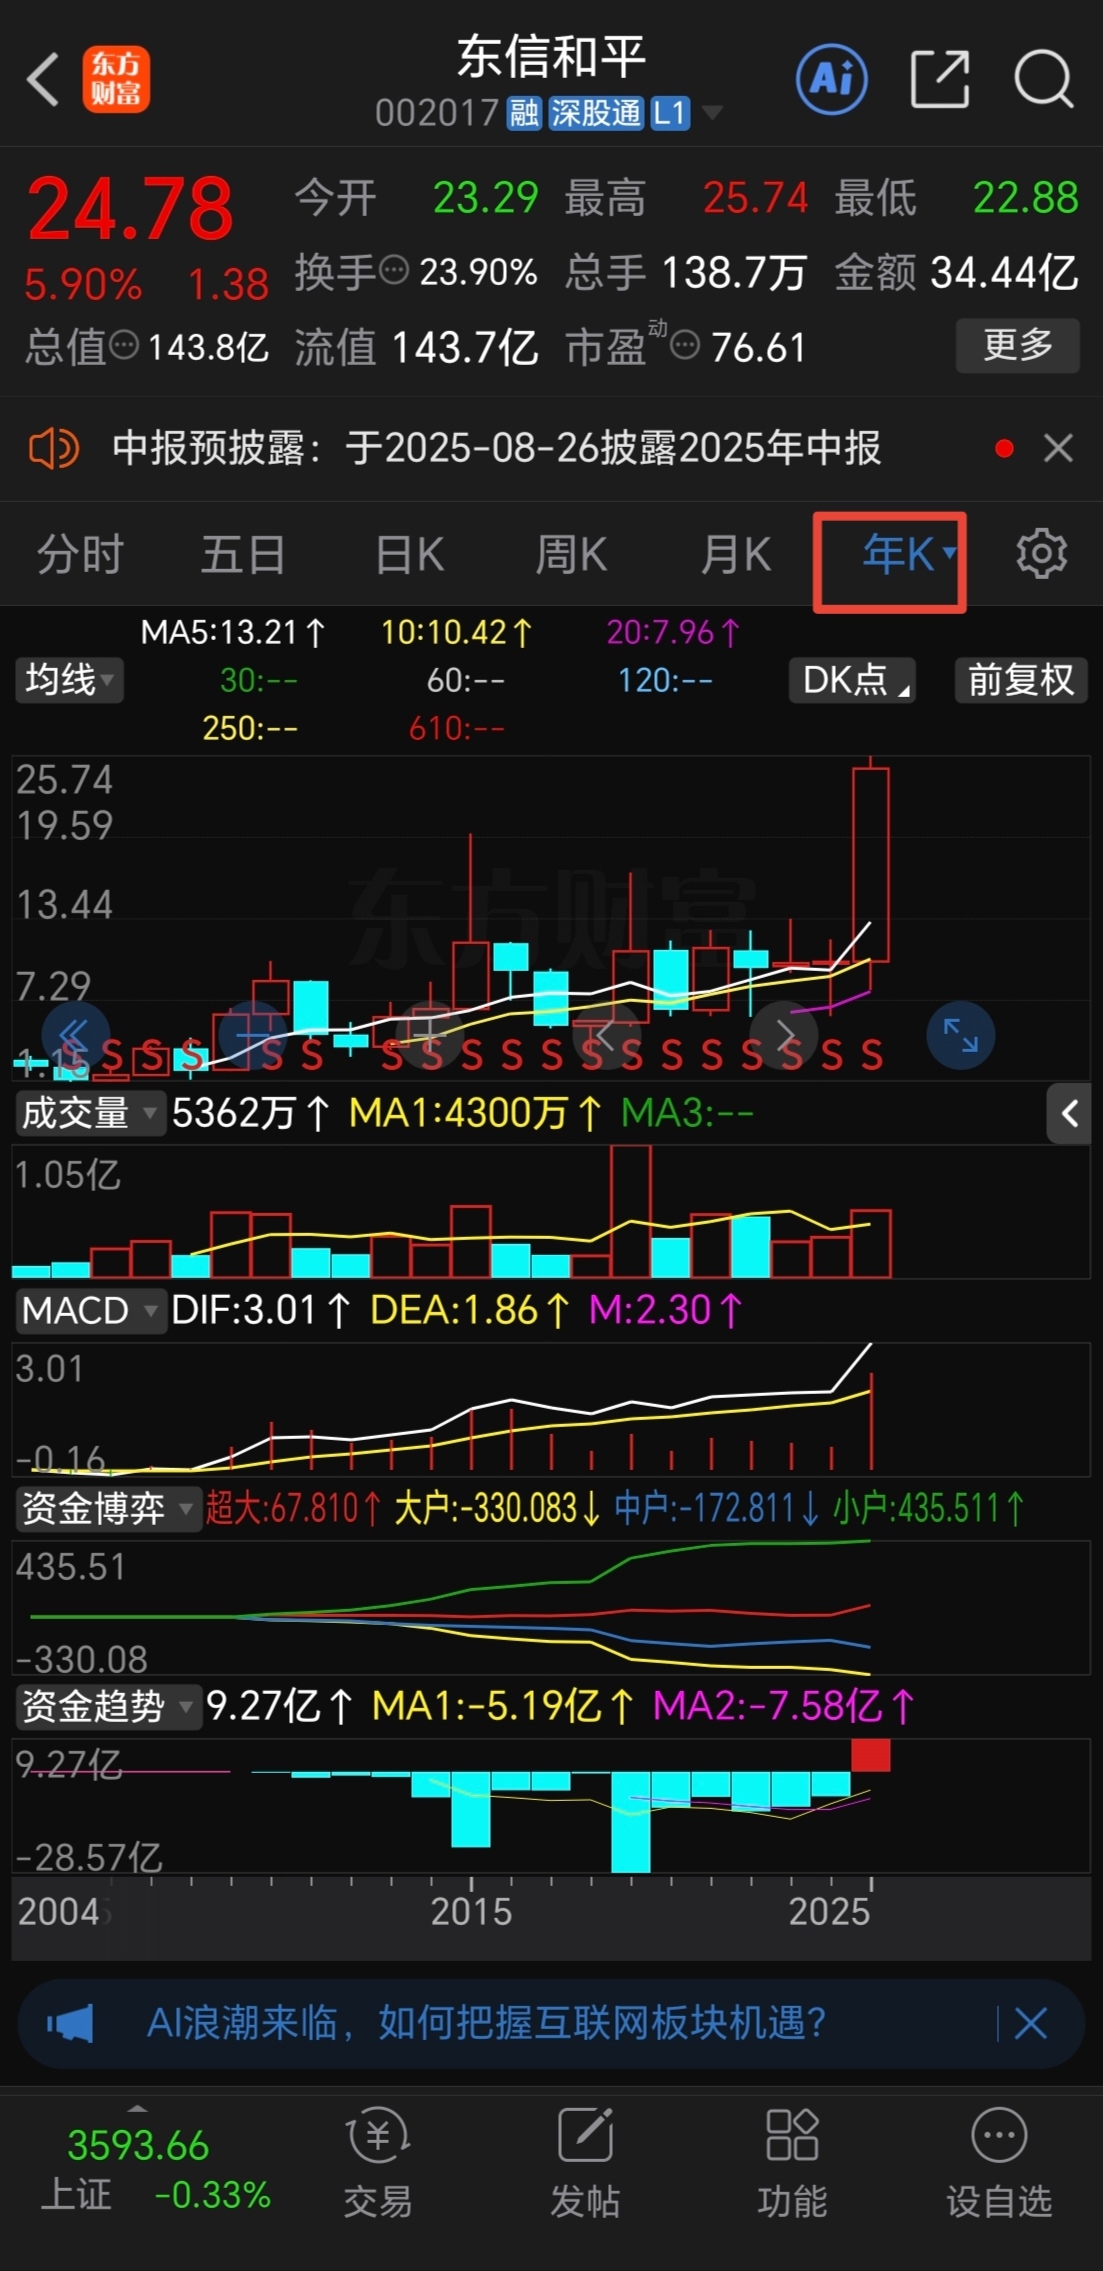Tap the 超大:67.810 fund flow value
Screen dimensions: 1103x2271
coord(294,1508)
